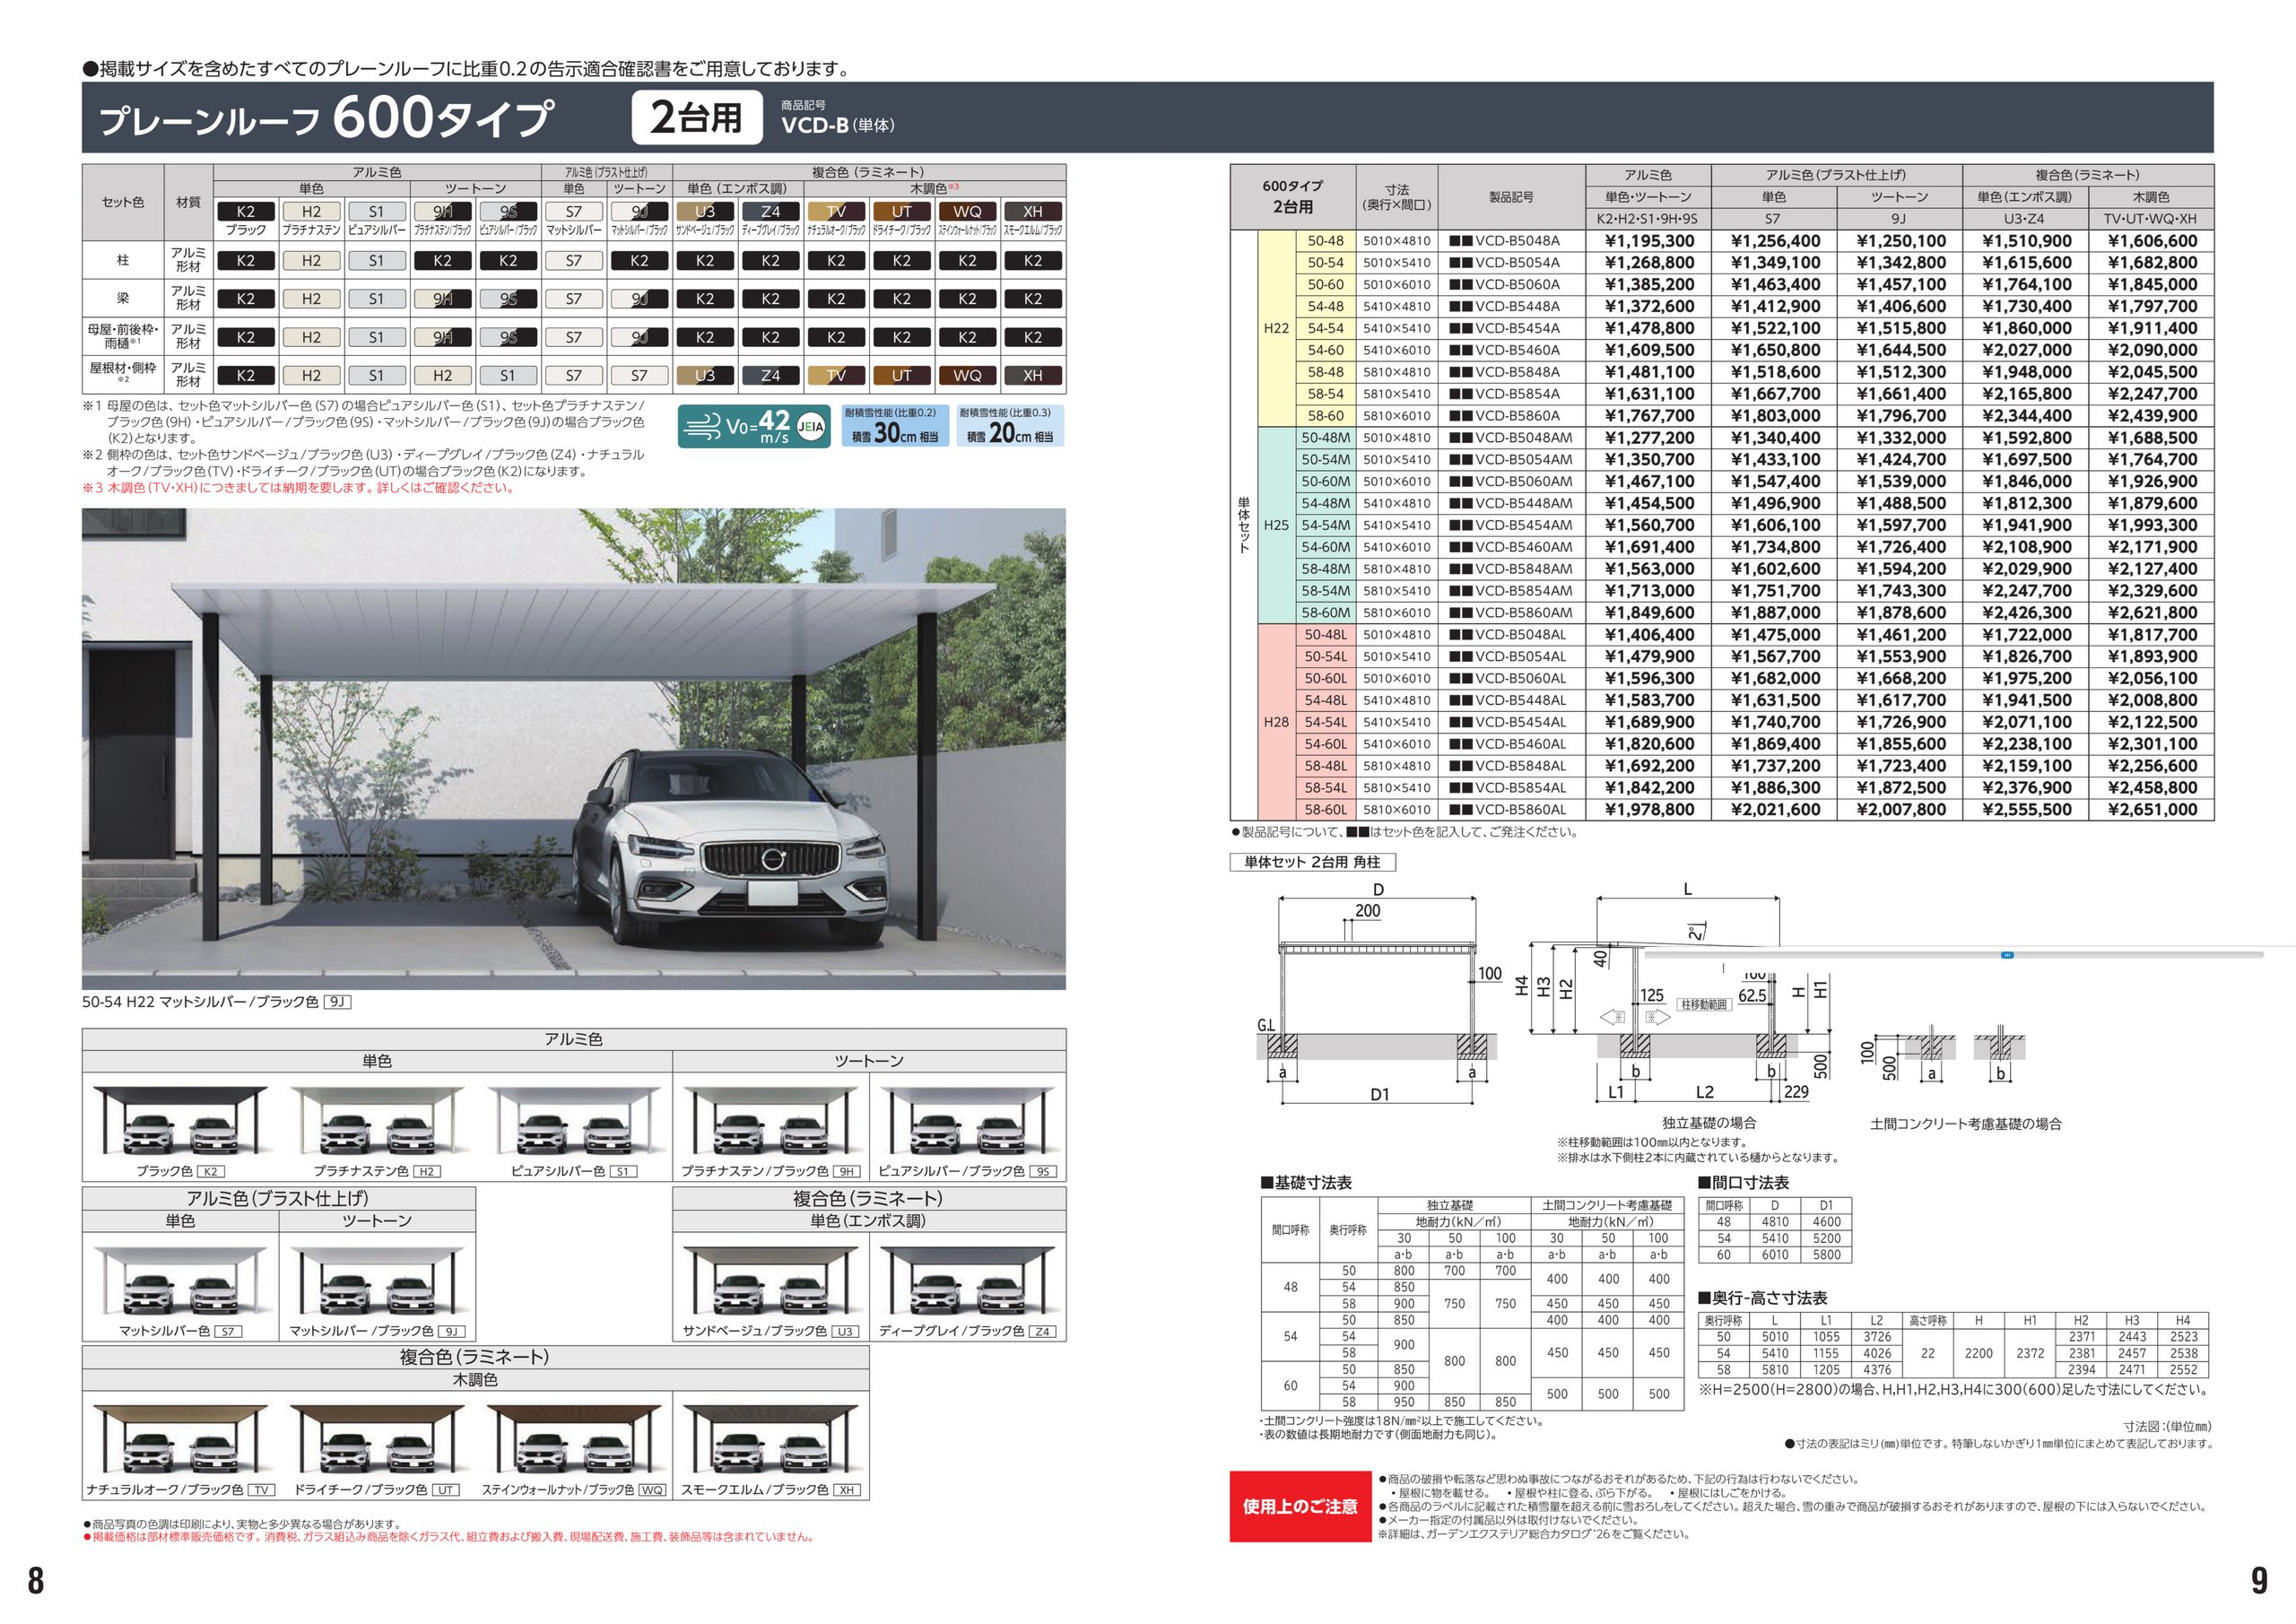Click the ピュアシルバー色 S1 carport thumbnail

click(x=573, y=1120)
